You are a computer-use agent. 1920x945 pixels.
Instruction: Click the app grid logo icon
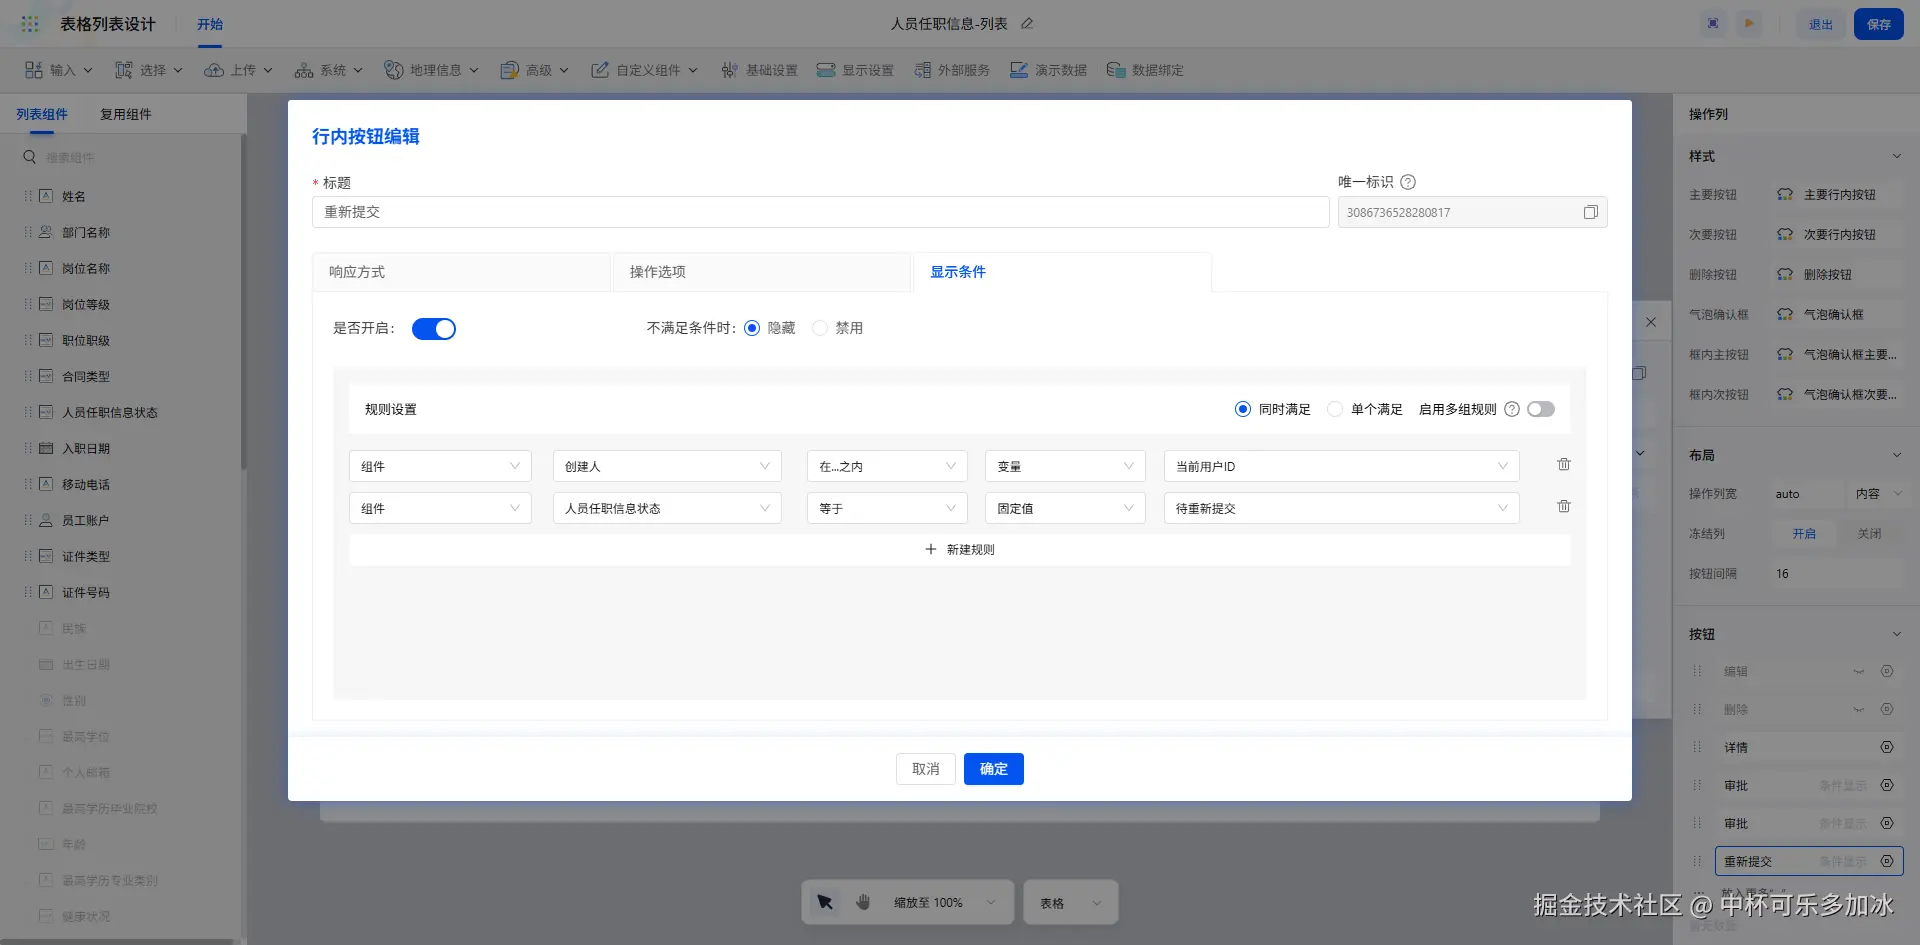pyautogui.click(x=31, y=24)
